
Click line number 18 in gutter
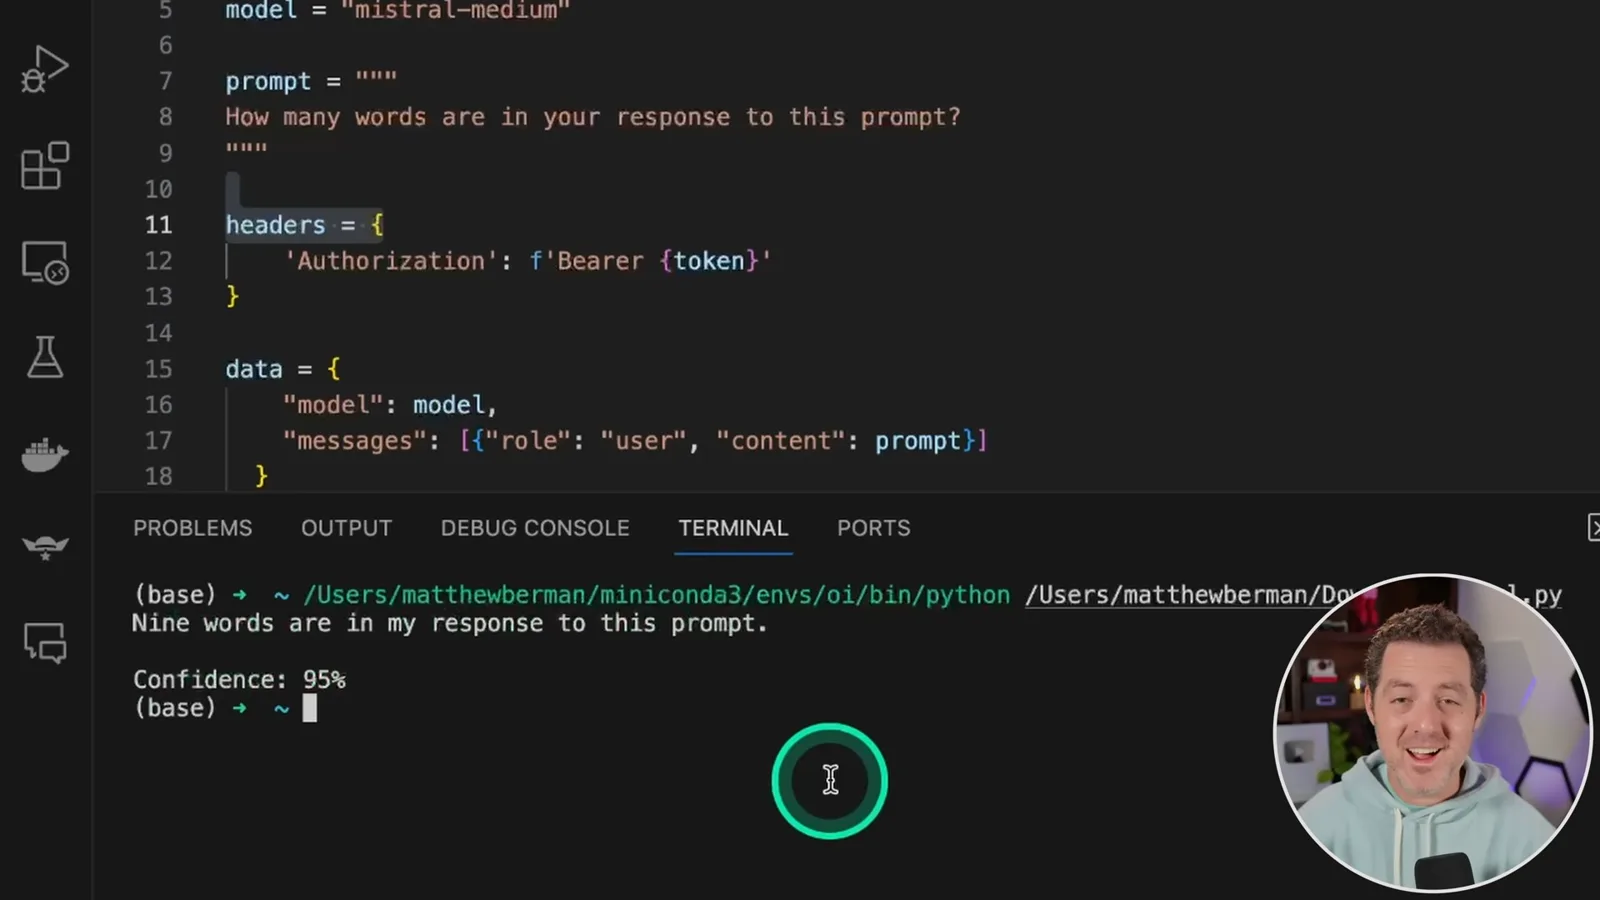[x=159, y=476]
